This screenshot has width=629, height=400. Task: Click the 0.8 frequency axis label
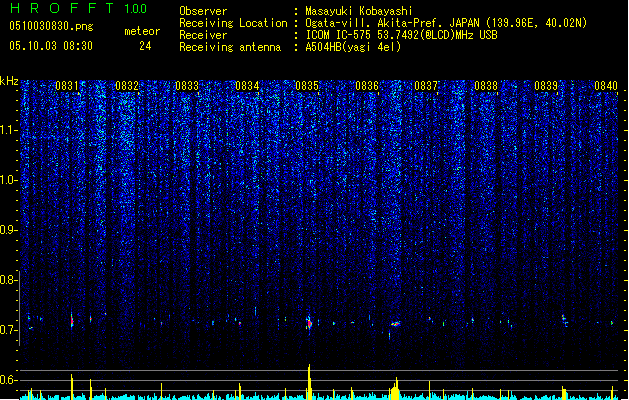tap(8, 280)
